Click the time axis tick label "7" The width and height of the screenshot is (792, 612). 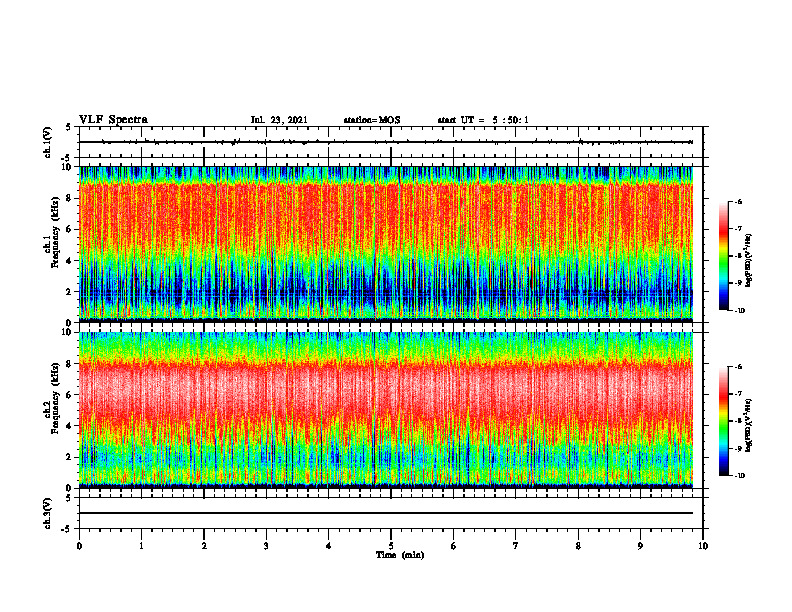[x=516, y=546]
